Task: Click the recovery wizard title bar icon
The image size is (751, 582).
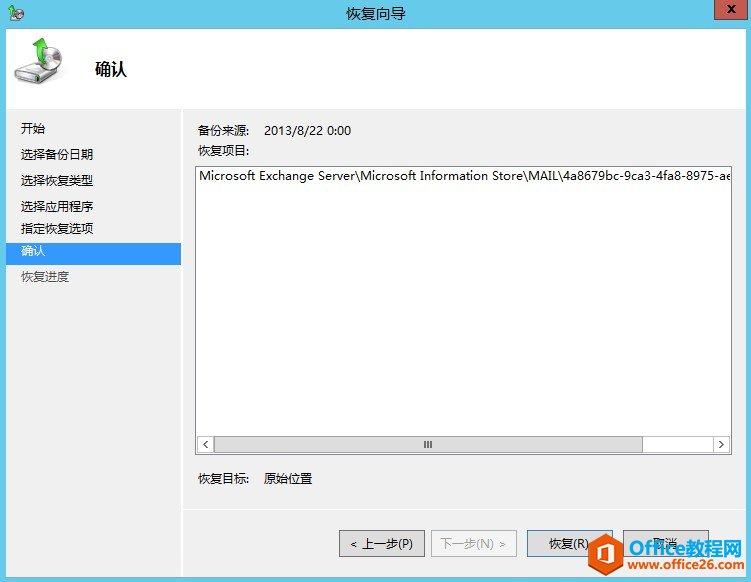Action: tap(16, 13)
